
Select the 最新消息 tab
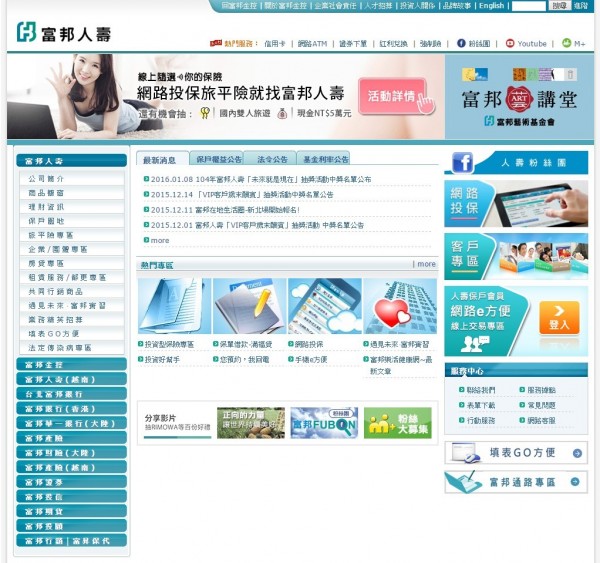(x=163, y=158)
